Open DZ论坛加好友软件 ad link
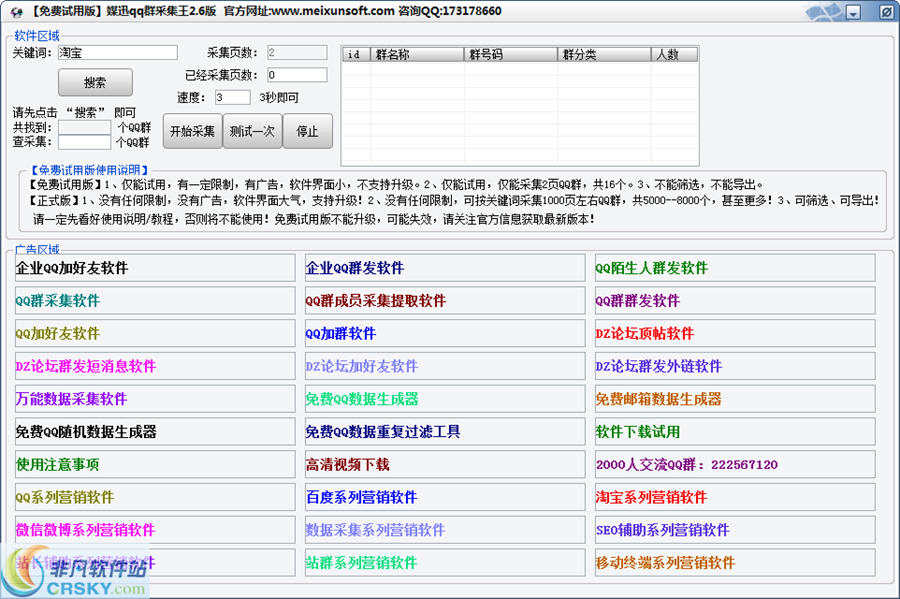Image resolution: width=900 pixels, height=599 pixels. tap(445, 366)
